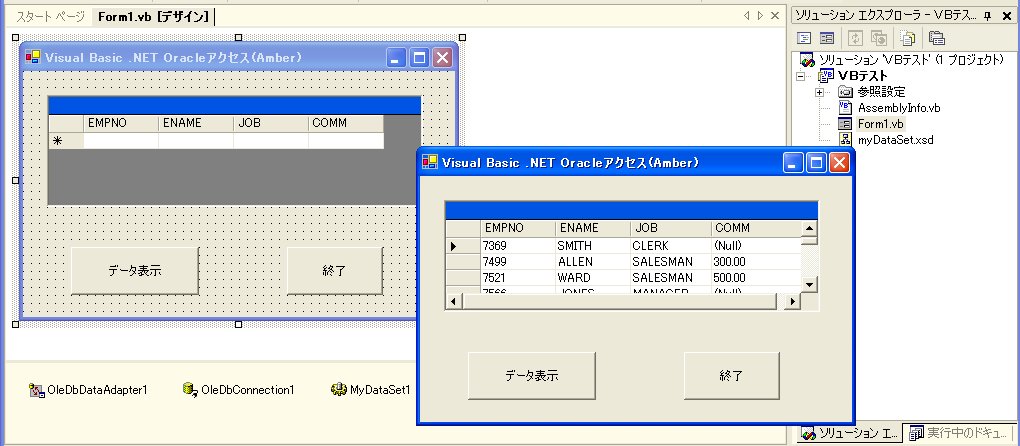Screen dimensions: 1020x446
Task: Select Form1.vb in Solution Explorer
Action: 880,124
